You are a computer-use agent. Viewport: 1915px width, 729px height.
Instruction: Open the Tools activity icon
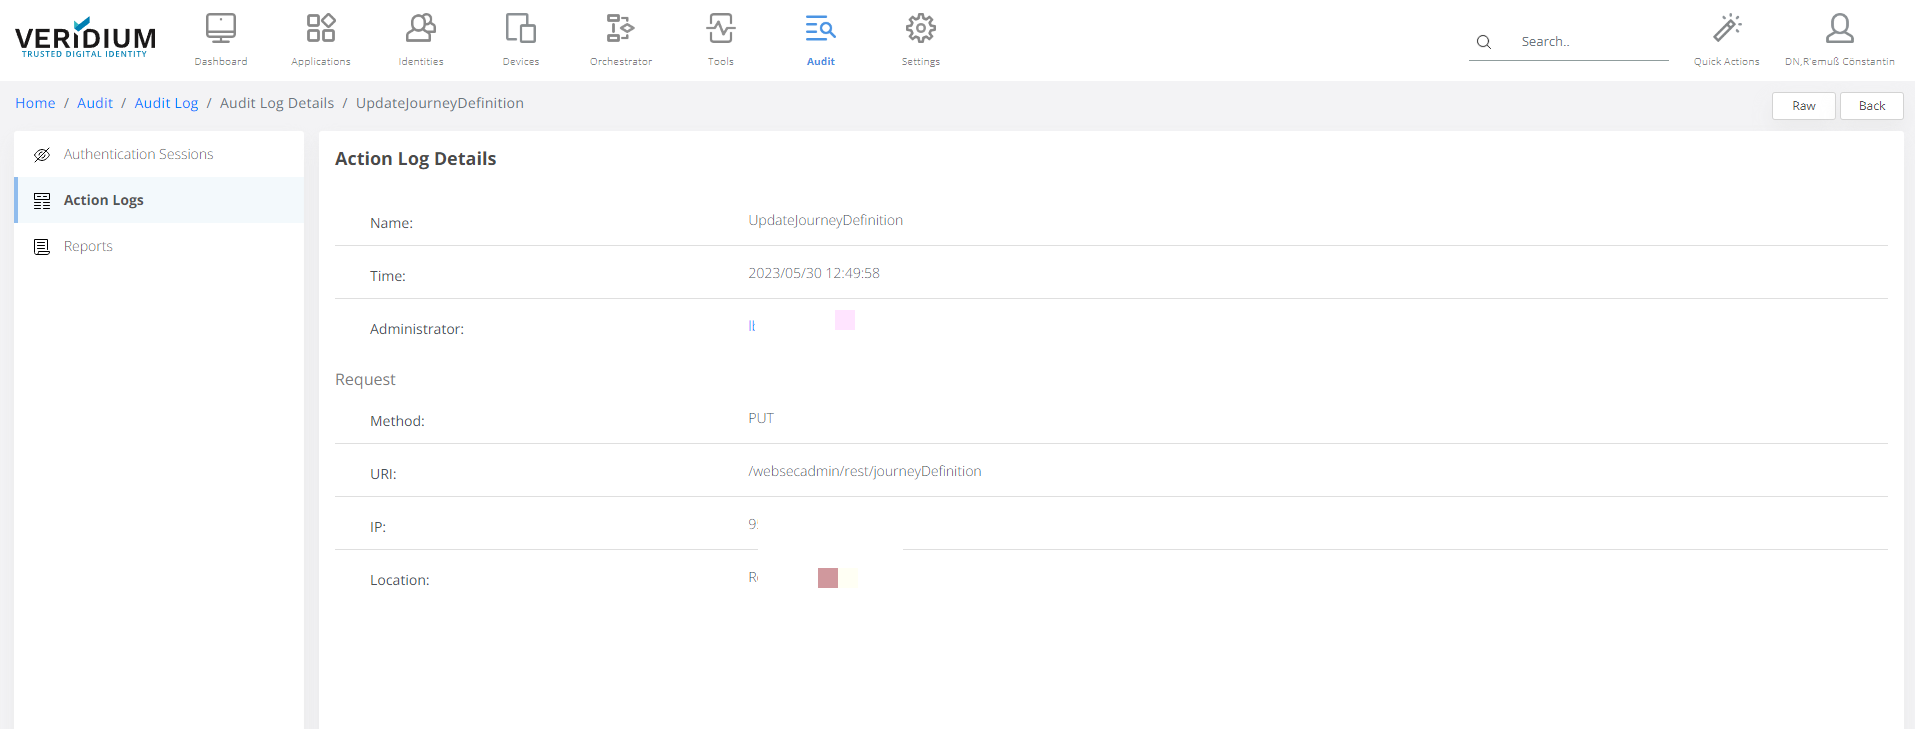click(x=721, y=29)
